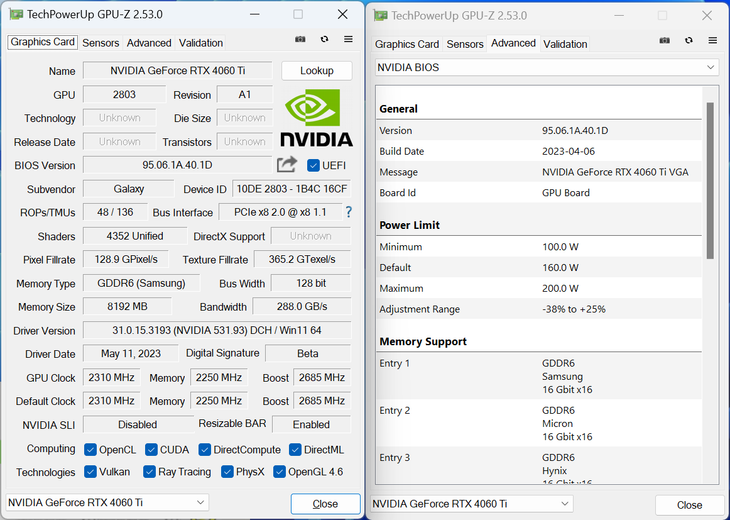Toggle the UEFI checkbox
Image resolution: width=730 pixels, height=520 pixels.
tap(313, 165)
